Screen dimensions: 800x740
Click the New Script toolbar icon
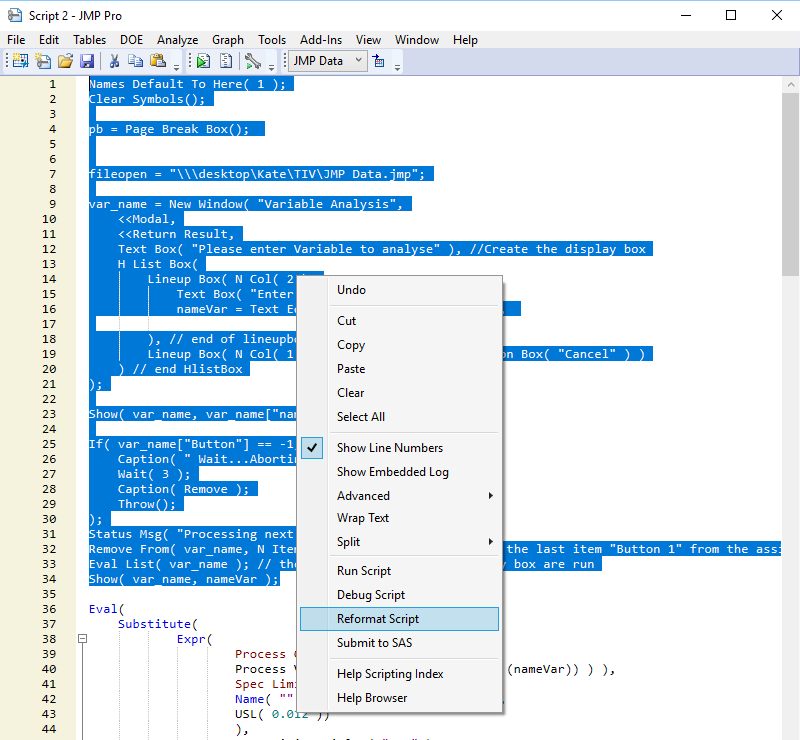pos(43,61)
